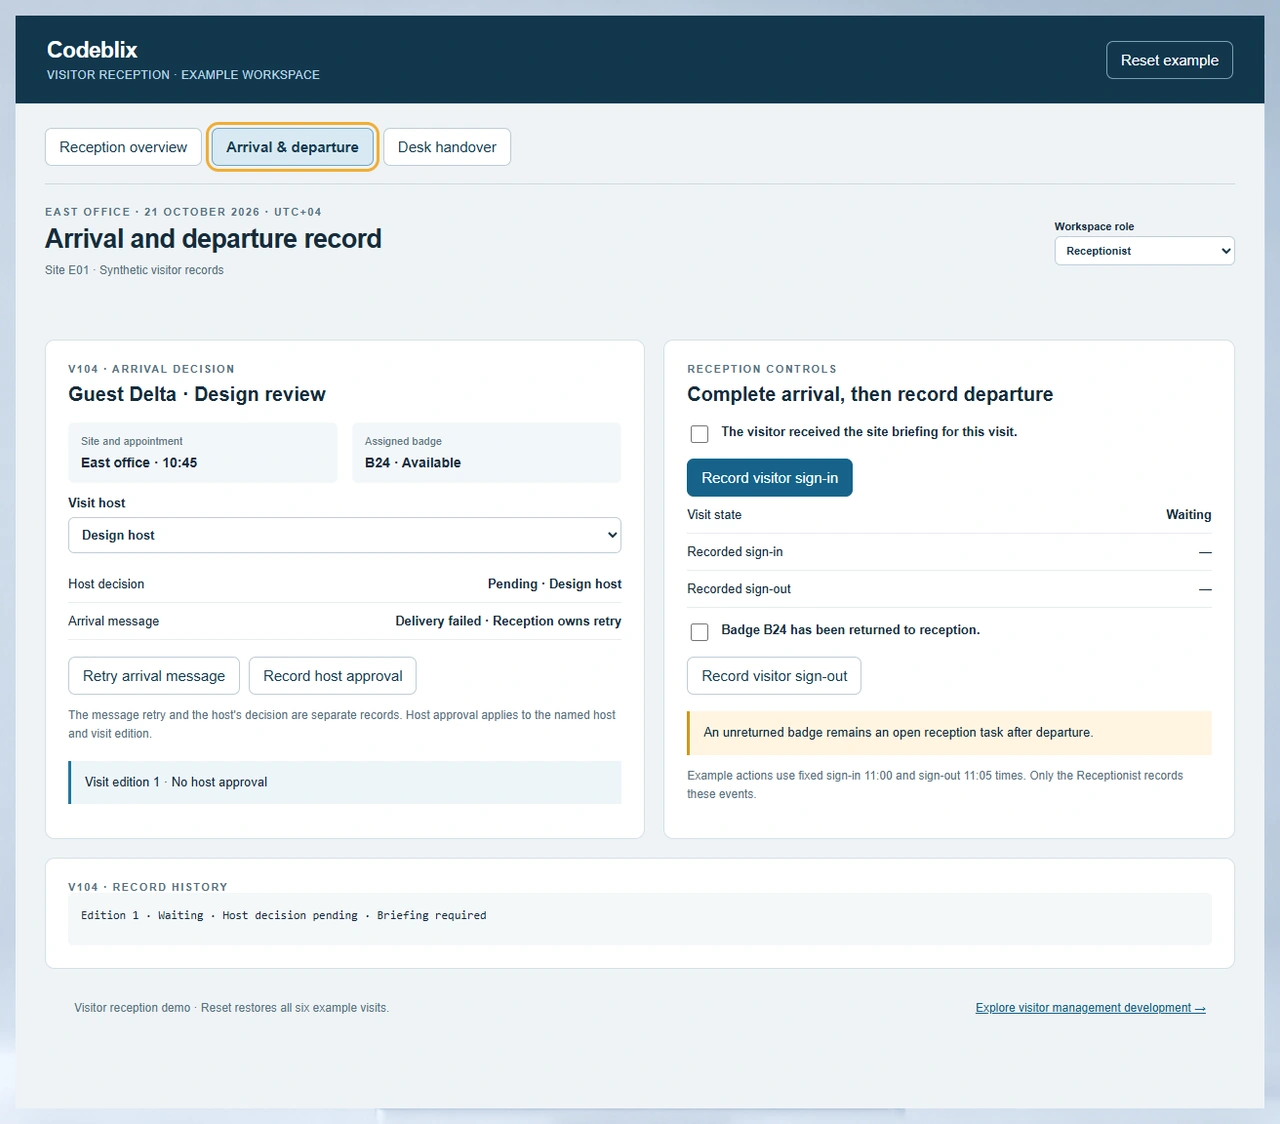Click Record host approval button
Viewport: 1280px width, 1124px height.
click(333, 676)
